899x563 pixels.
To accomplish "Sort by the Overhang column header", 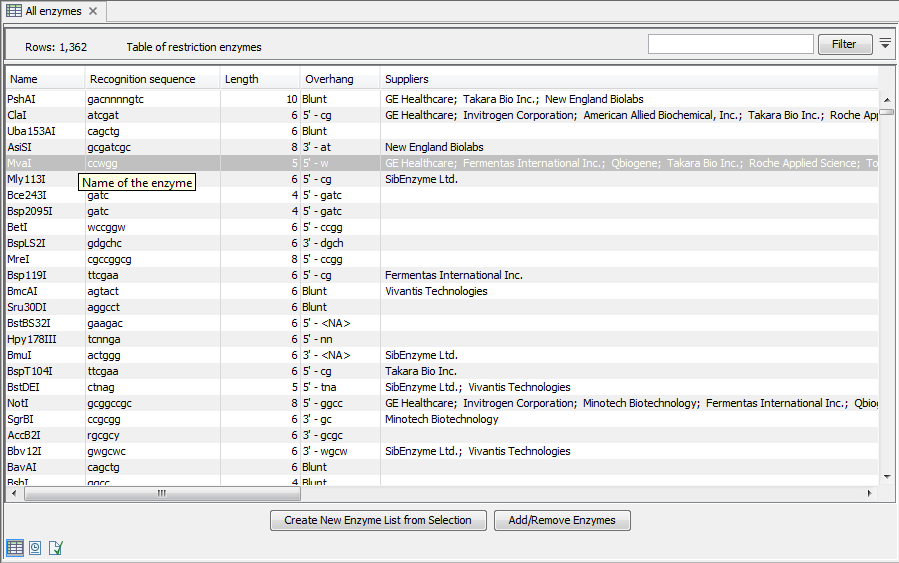I will coord(340,79).
